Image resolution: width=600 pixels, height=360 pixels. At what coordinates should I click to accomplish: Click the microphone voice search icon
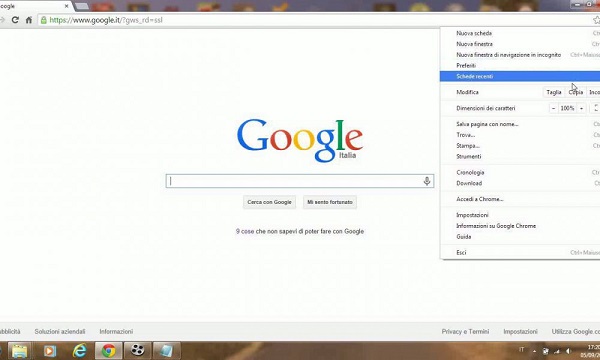(x=427, y=181)
